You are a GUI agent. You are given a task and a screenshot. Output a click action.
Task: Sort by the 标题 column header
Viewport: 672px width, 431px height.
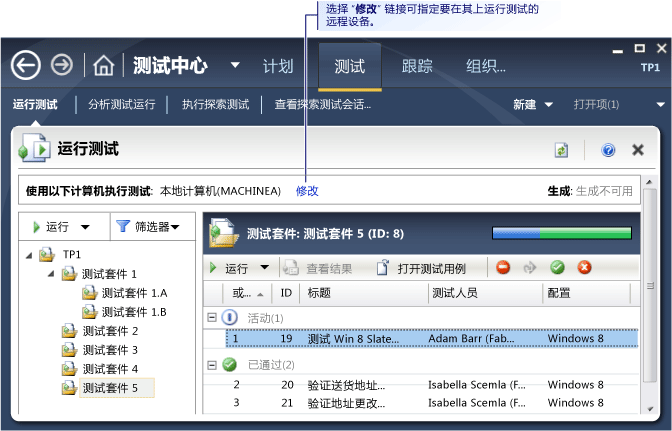(363, 293)
